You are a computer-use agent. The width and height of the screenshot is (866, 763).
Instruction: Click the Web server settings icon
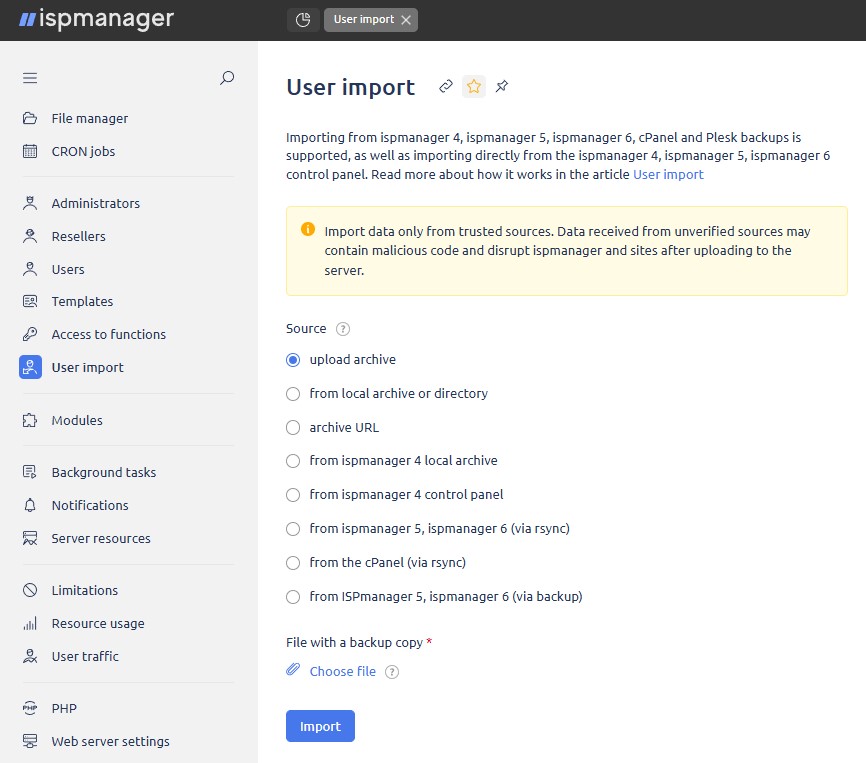(30, 741)
